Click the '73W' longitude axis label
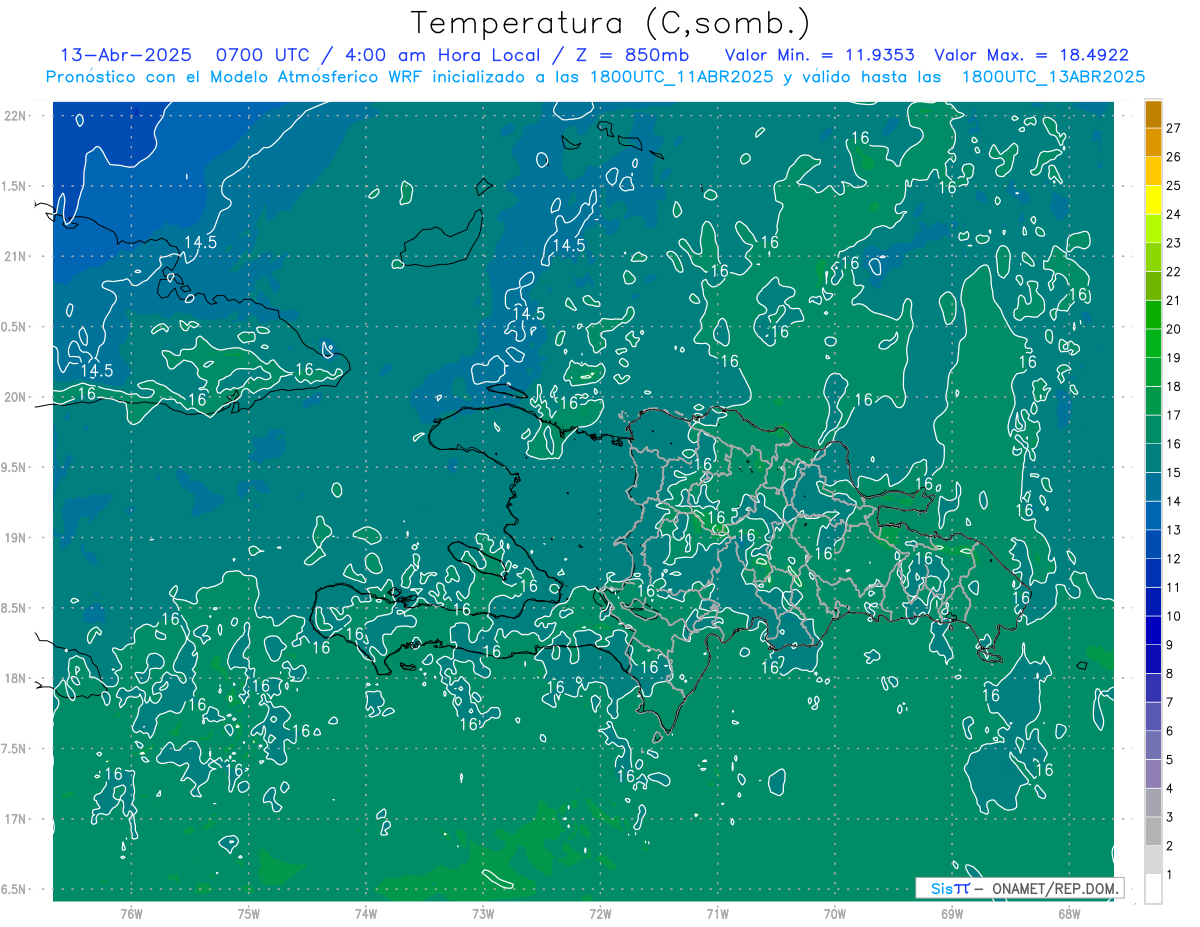 (483, 913)
